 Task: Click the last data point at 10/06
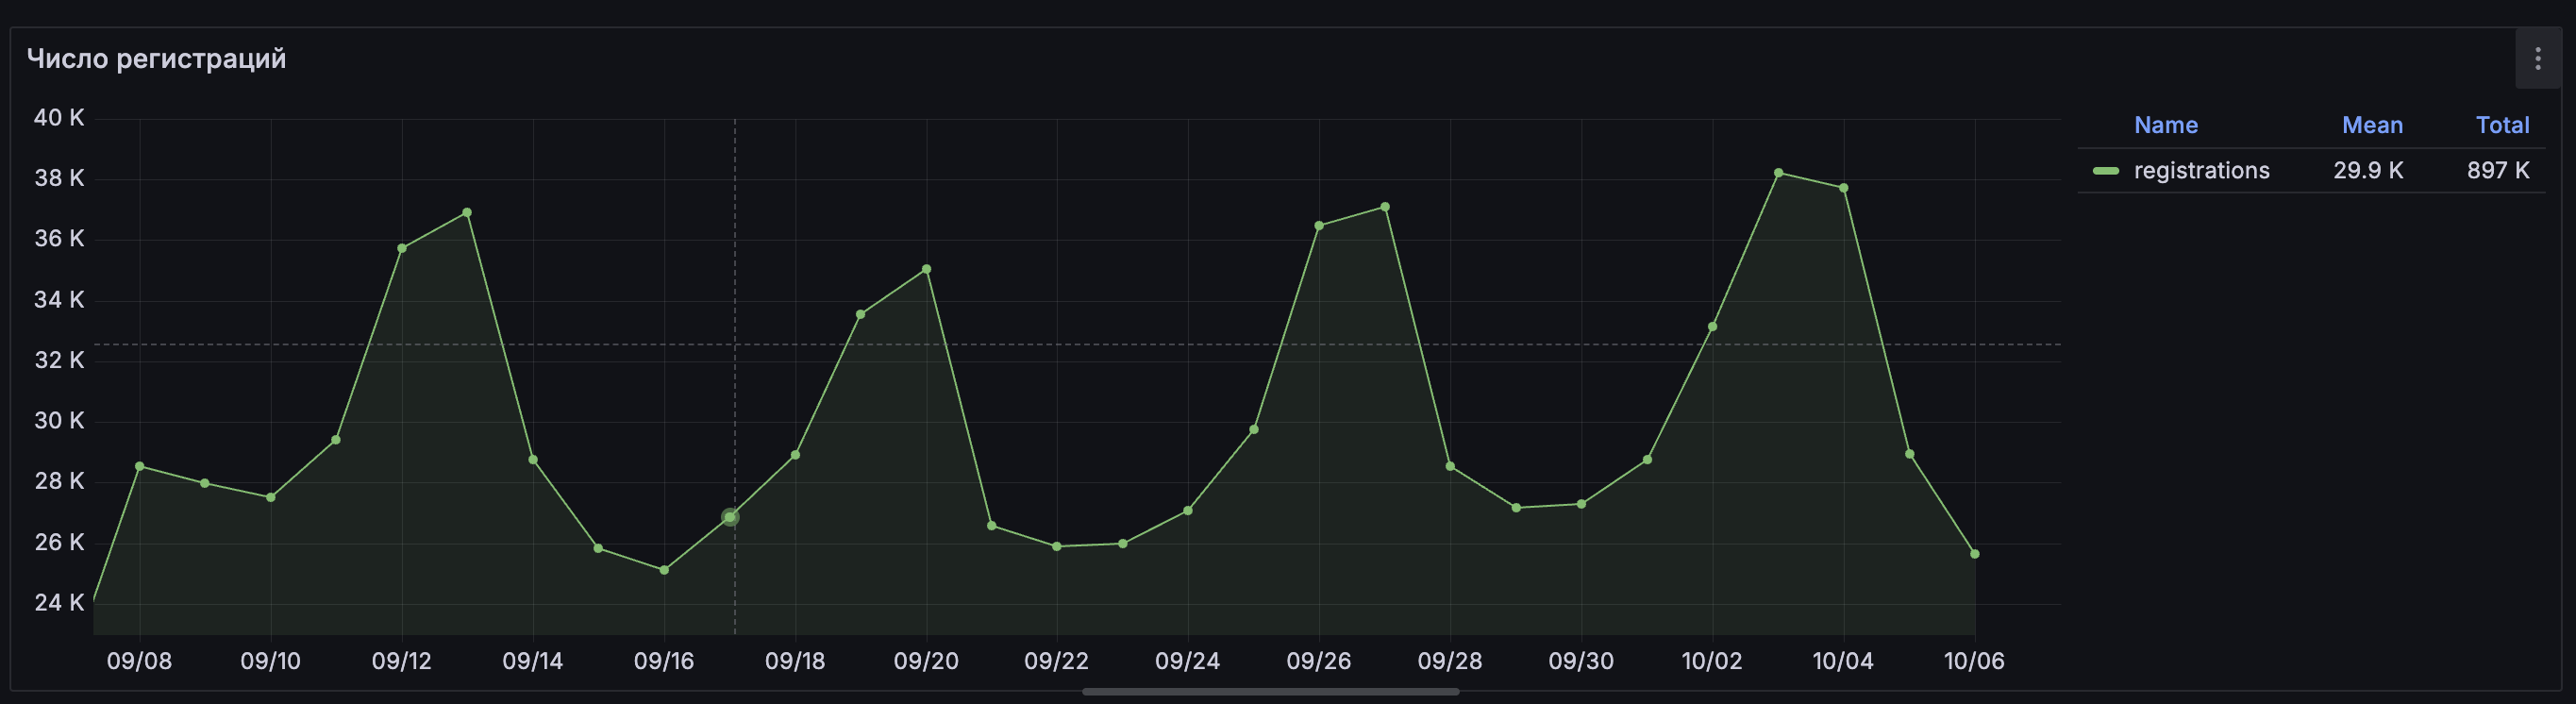coord(1975,554)
